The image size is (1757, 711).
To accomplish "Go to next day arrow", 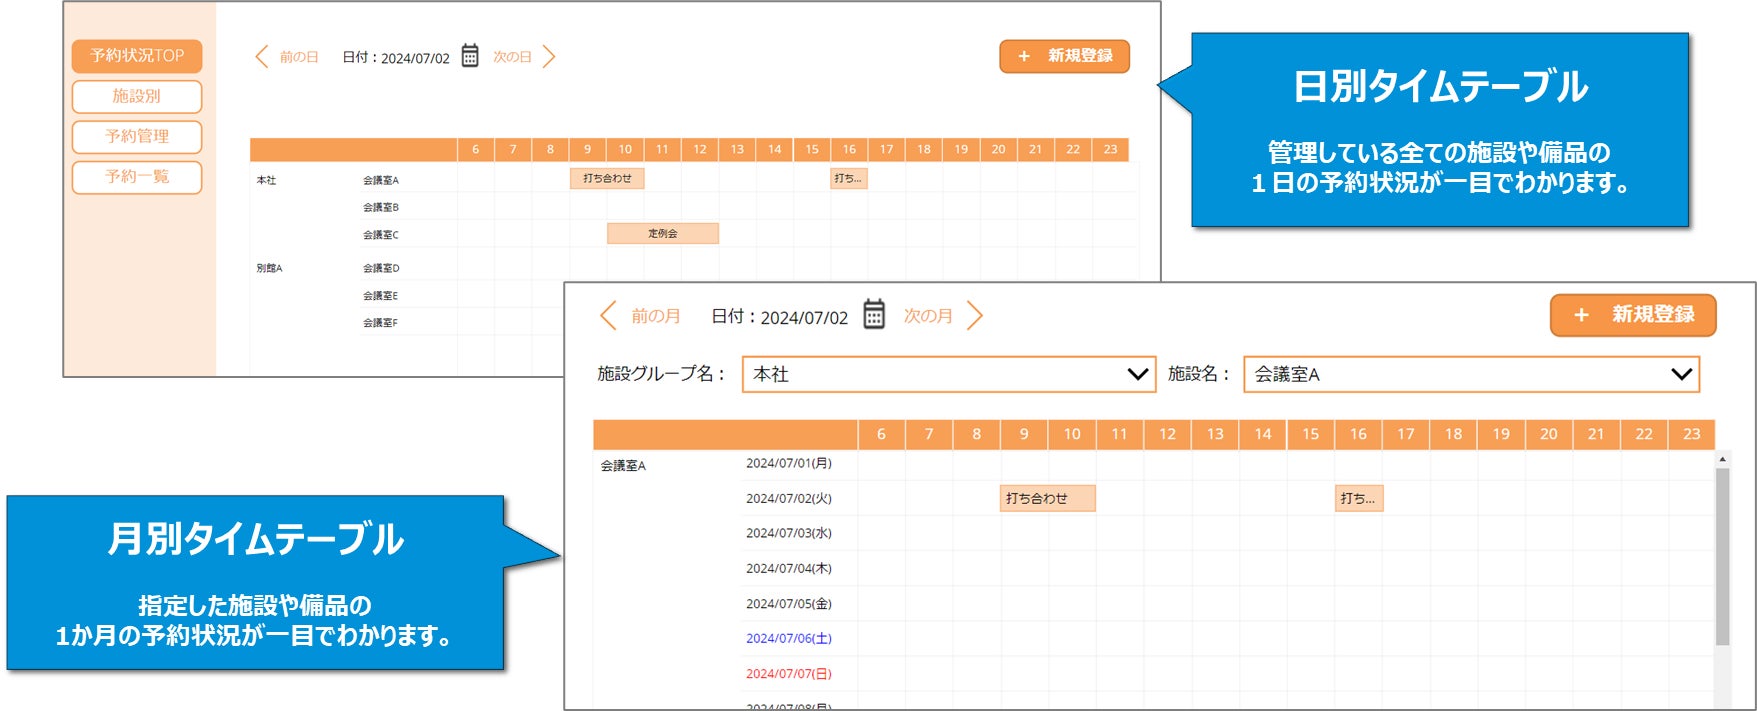I will point(549,56).
